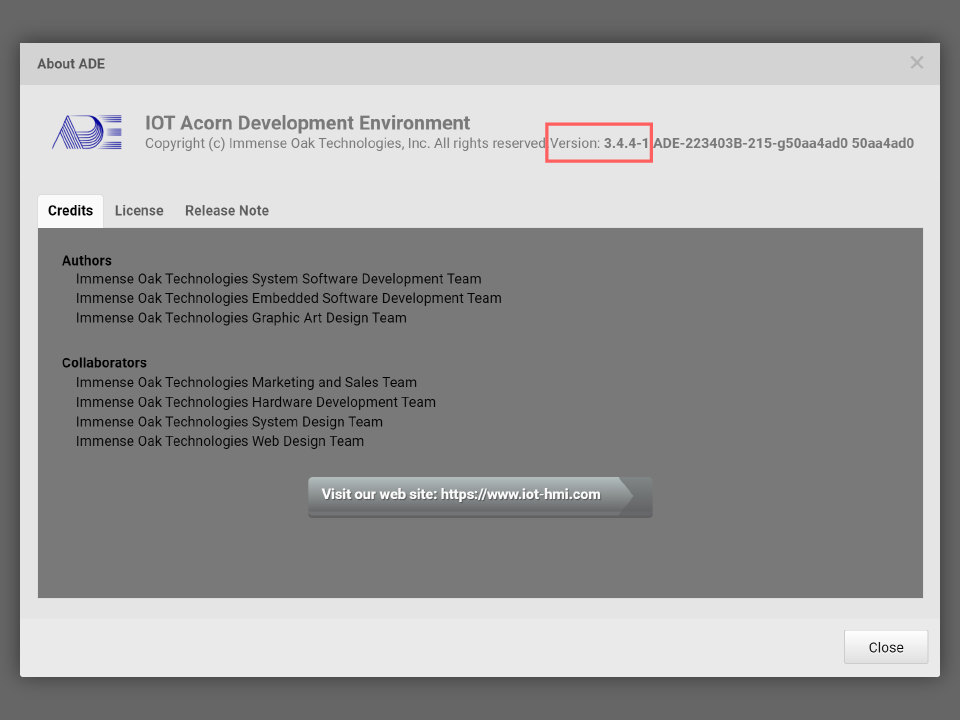This screenshot has height=720, width=960.
Task: Click the ADE logo icon
Action: (x=87, y=132)
